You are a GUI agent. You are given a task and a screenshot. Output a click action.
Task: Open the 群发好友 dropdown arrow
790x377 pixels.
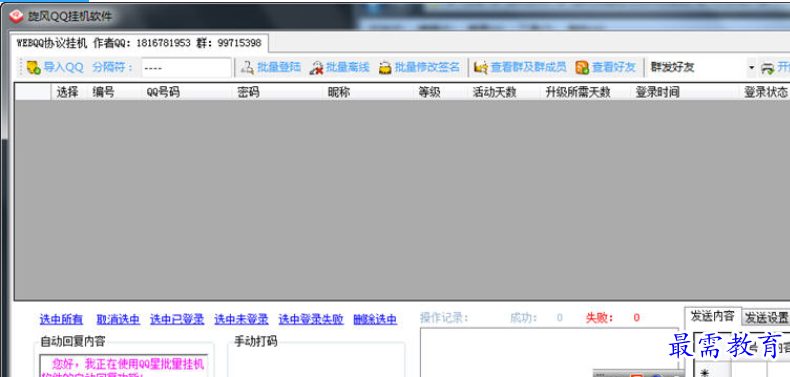click(x=752, y=68)
